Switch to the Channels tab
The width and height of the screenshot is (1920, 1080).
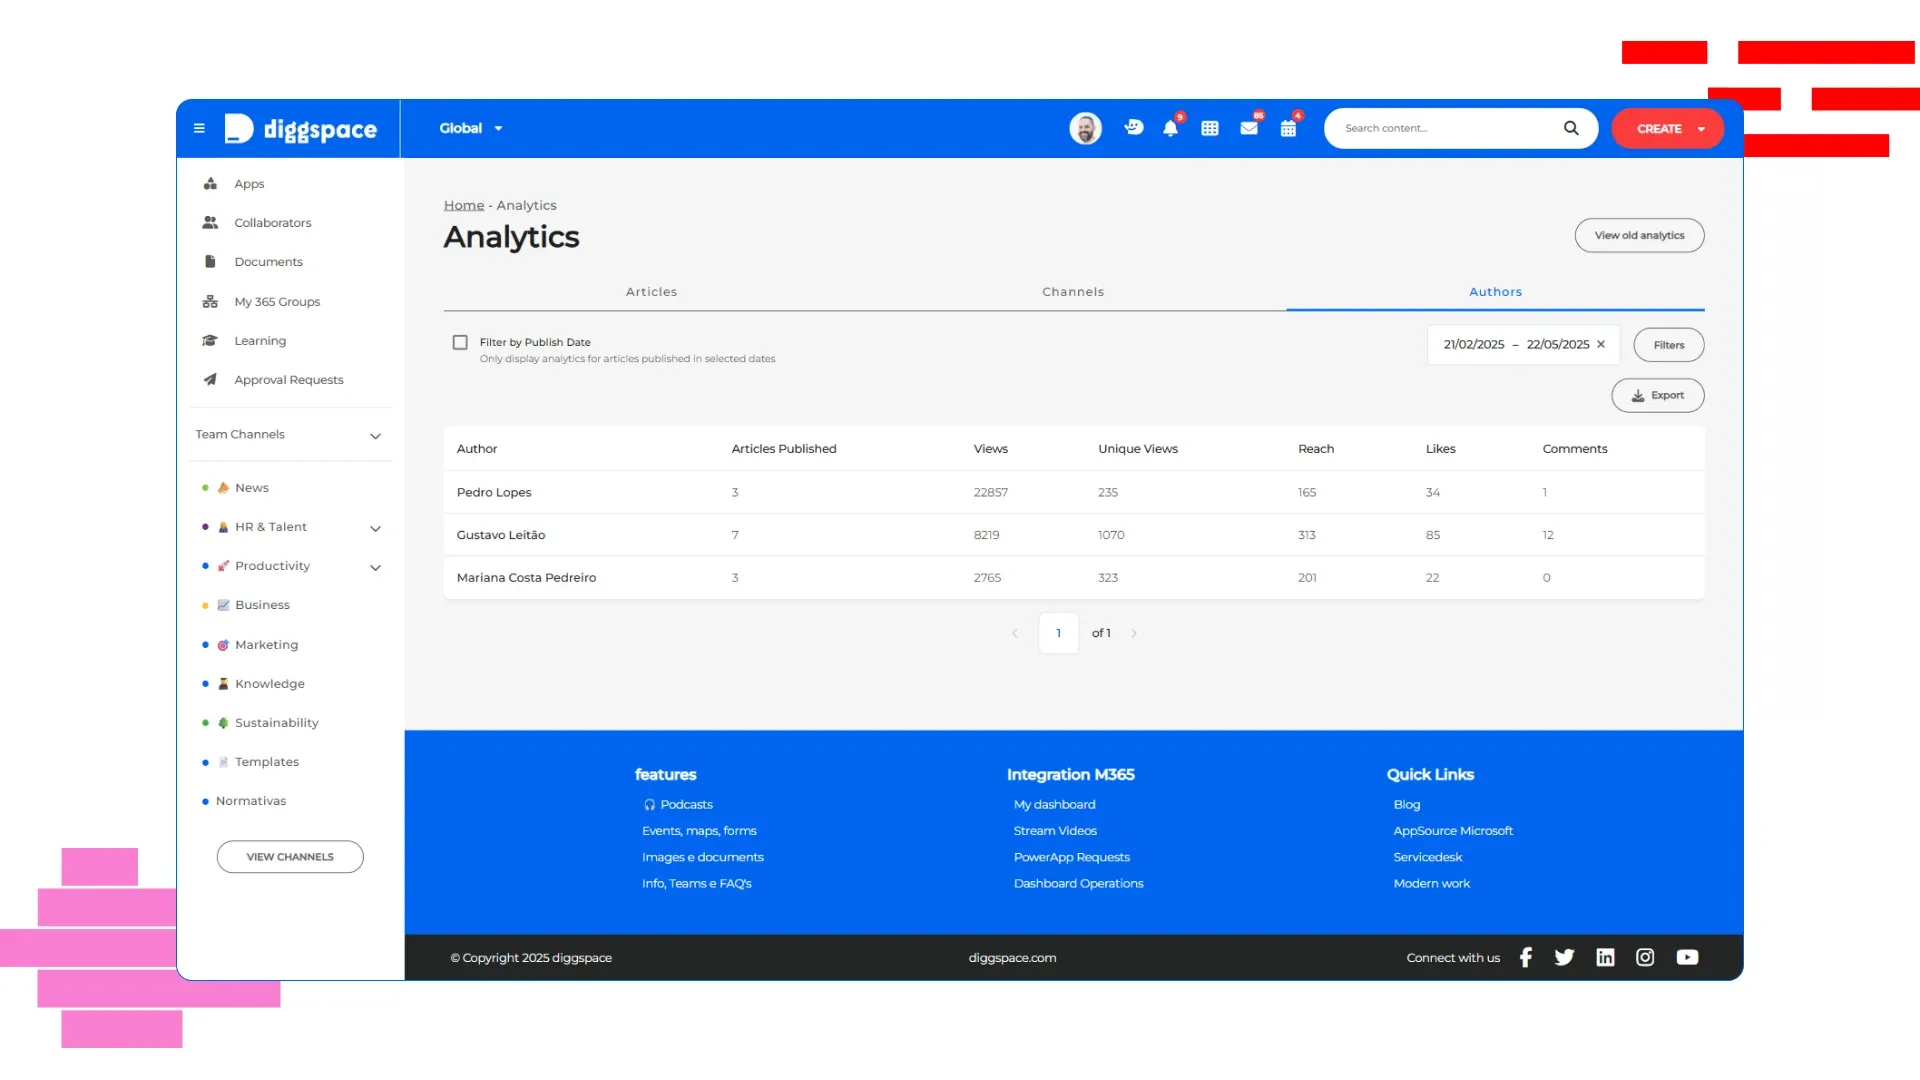tap(1073, 292)
